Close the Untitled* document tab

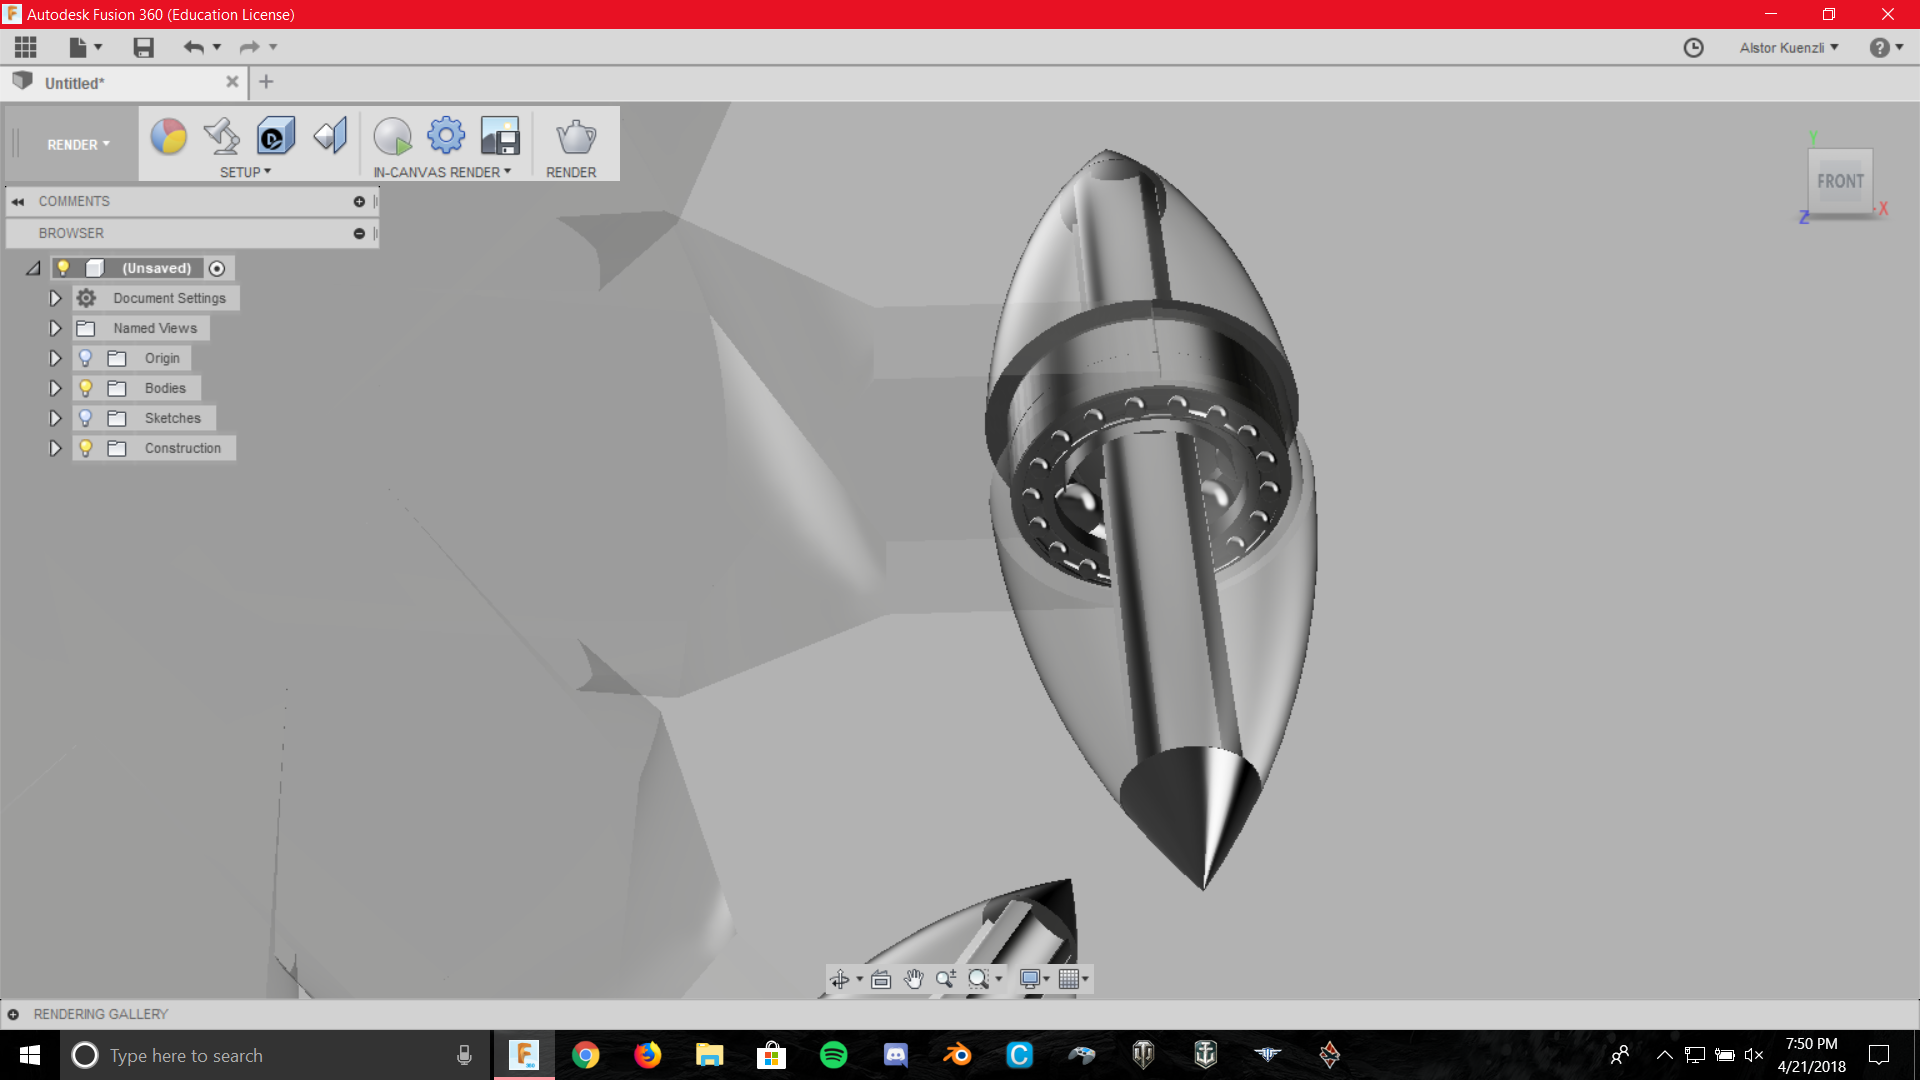tap(232, 82)
